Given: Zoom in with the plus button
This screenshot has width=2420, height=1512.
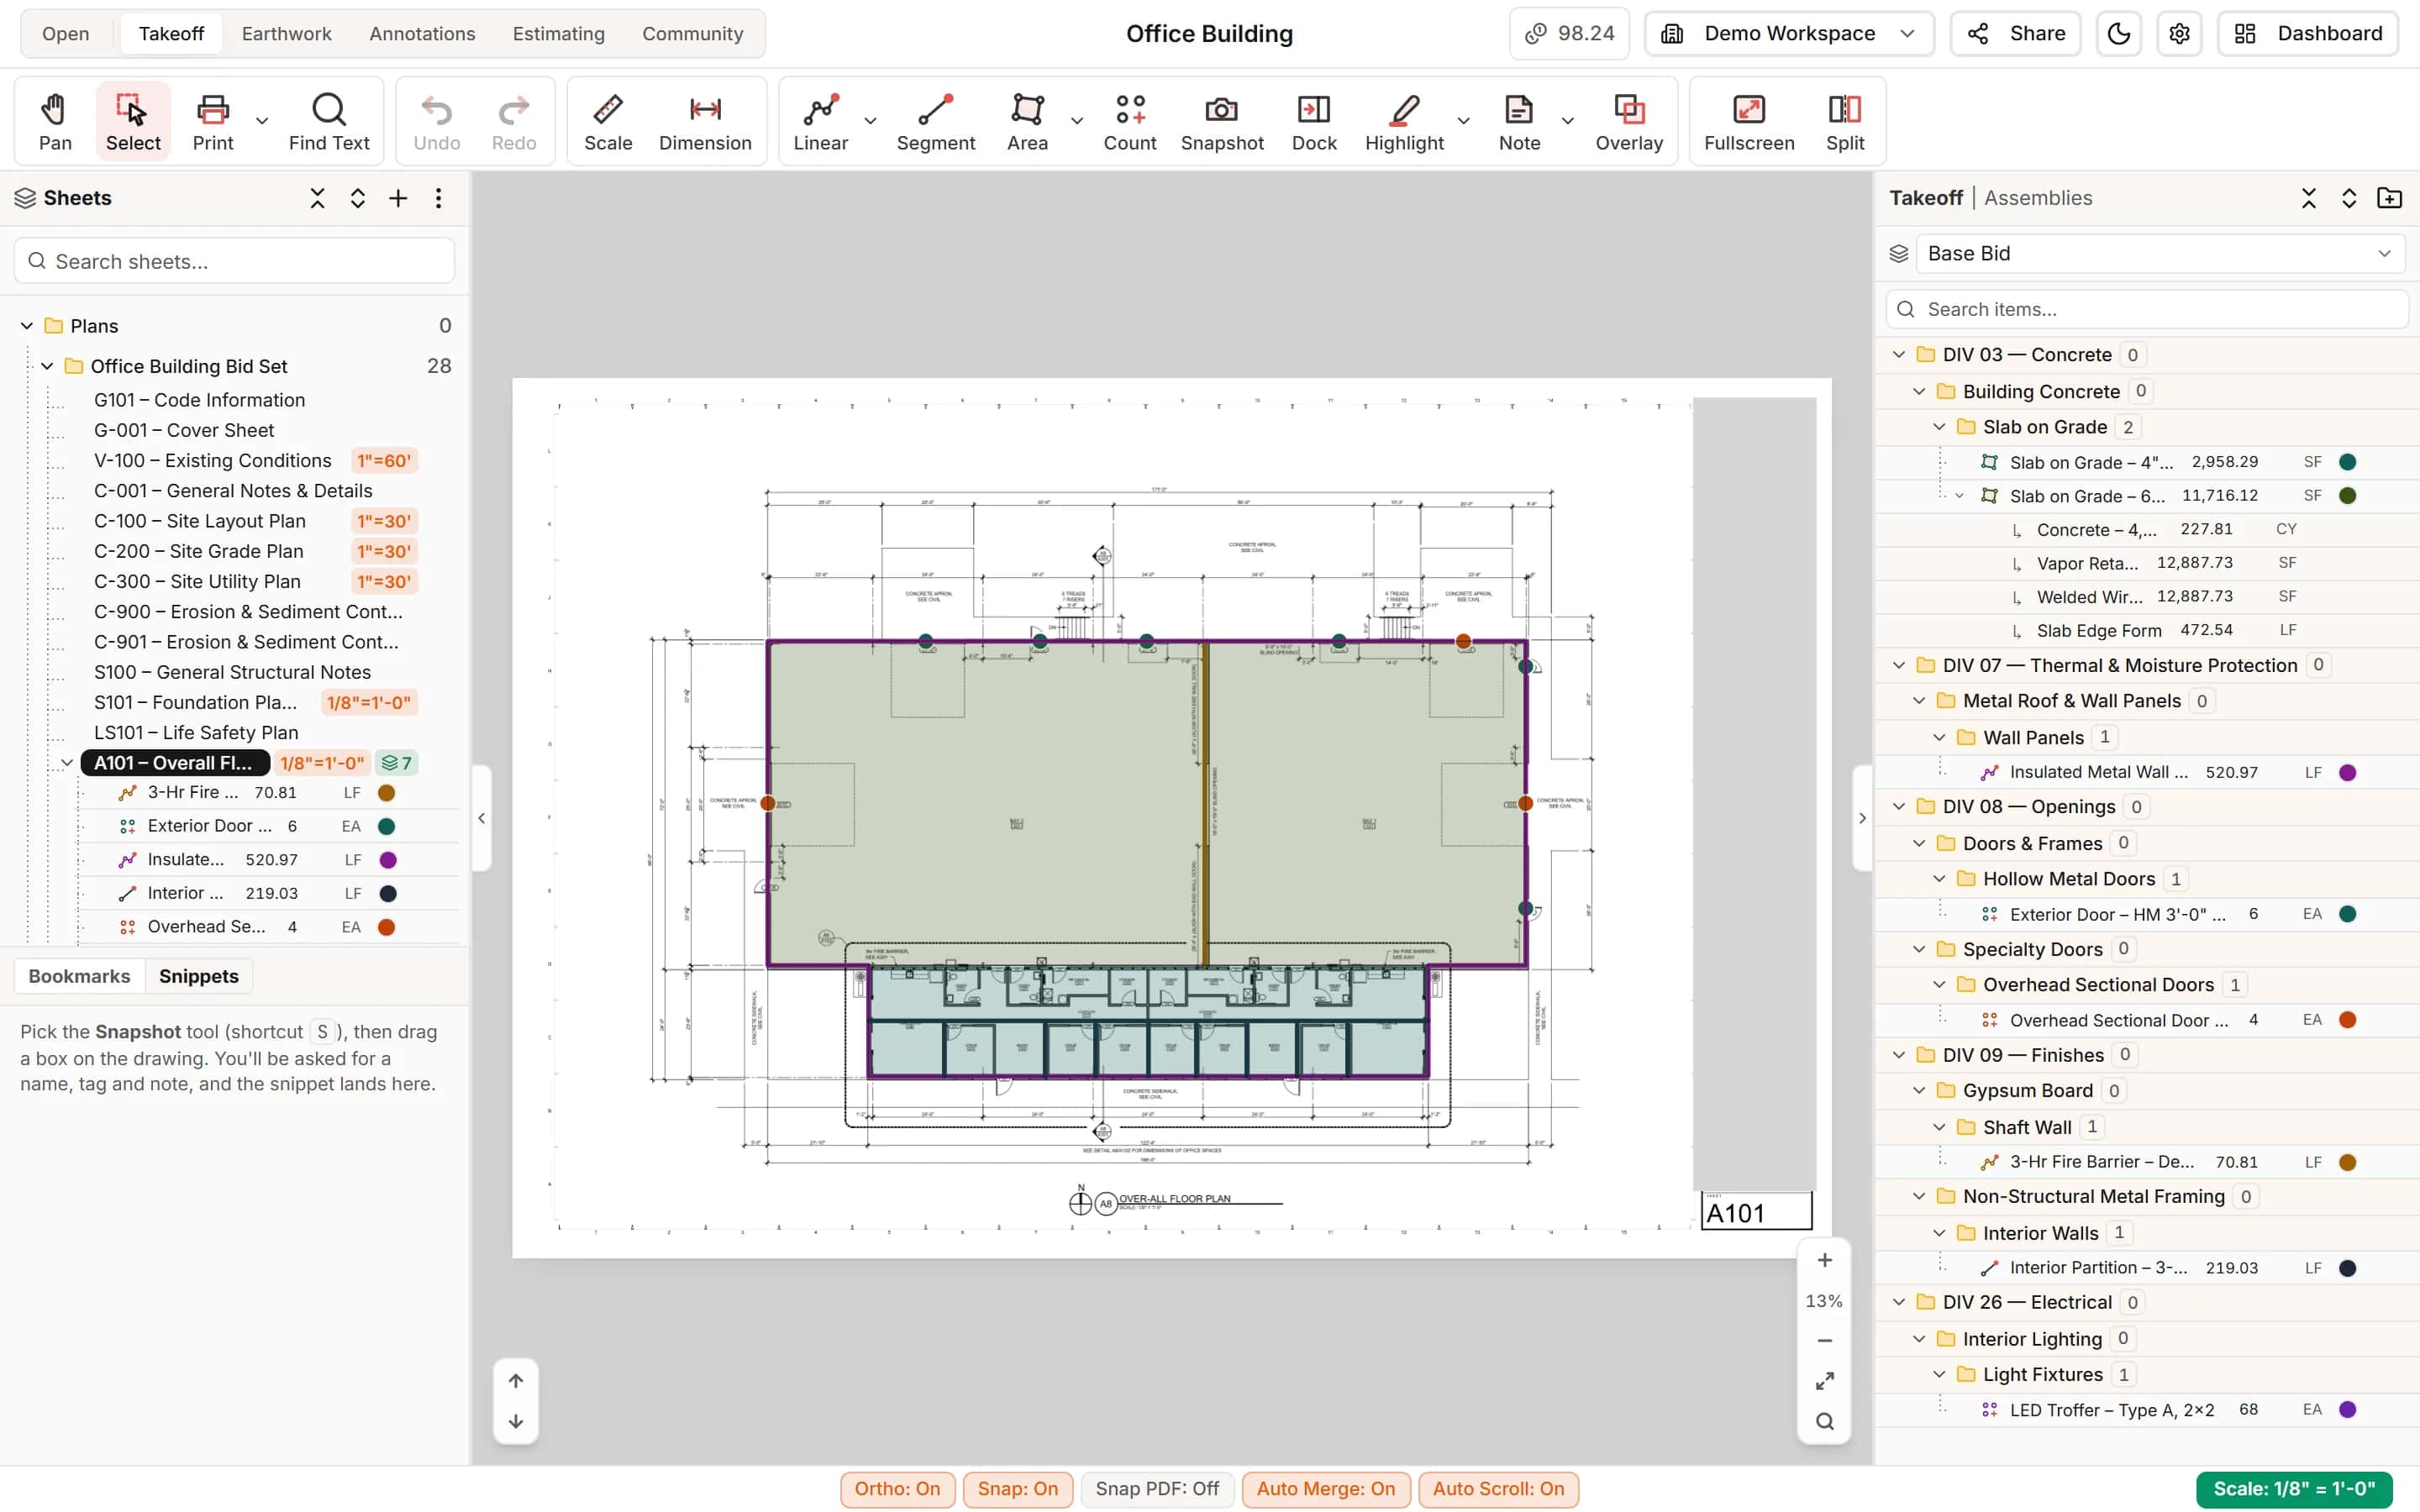Looking at the screenshot, I should coord(1824,1260).
